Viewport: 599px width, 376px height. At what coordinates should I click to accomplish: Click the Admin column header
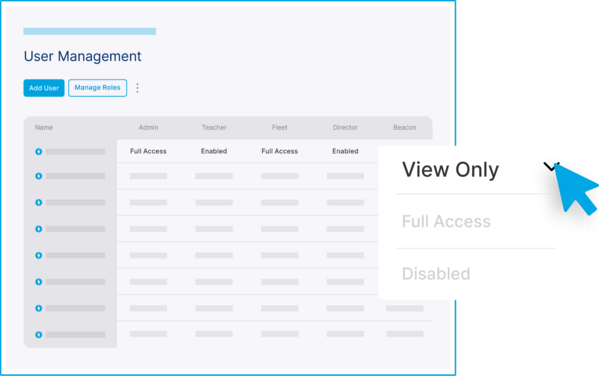(148, 127)
